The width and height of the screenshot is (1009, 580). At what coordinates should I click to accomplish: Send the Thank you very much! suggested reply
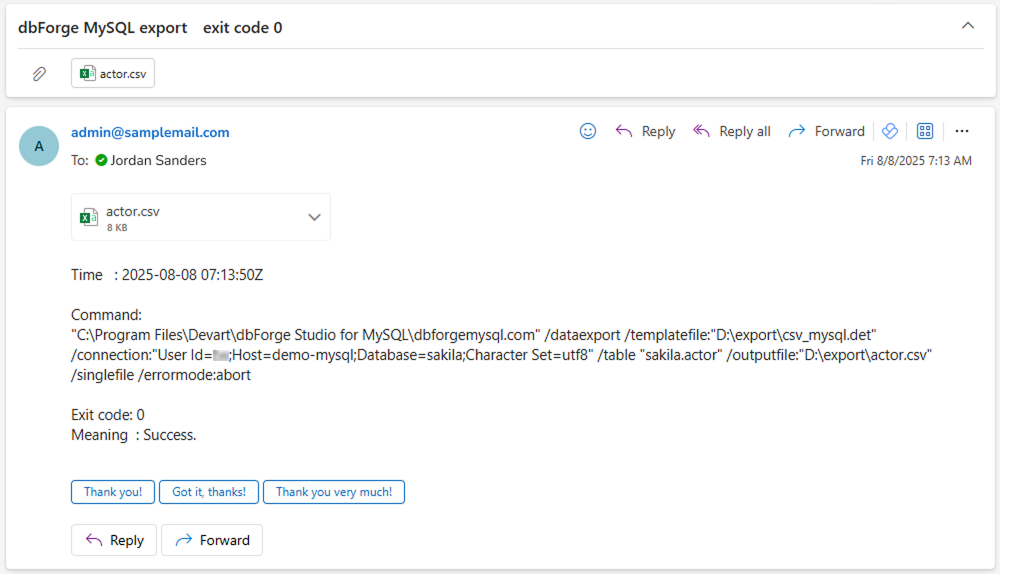pos(333,491)
